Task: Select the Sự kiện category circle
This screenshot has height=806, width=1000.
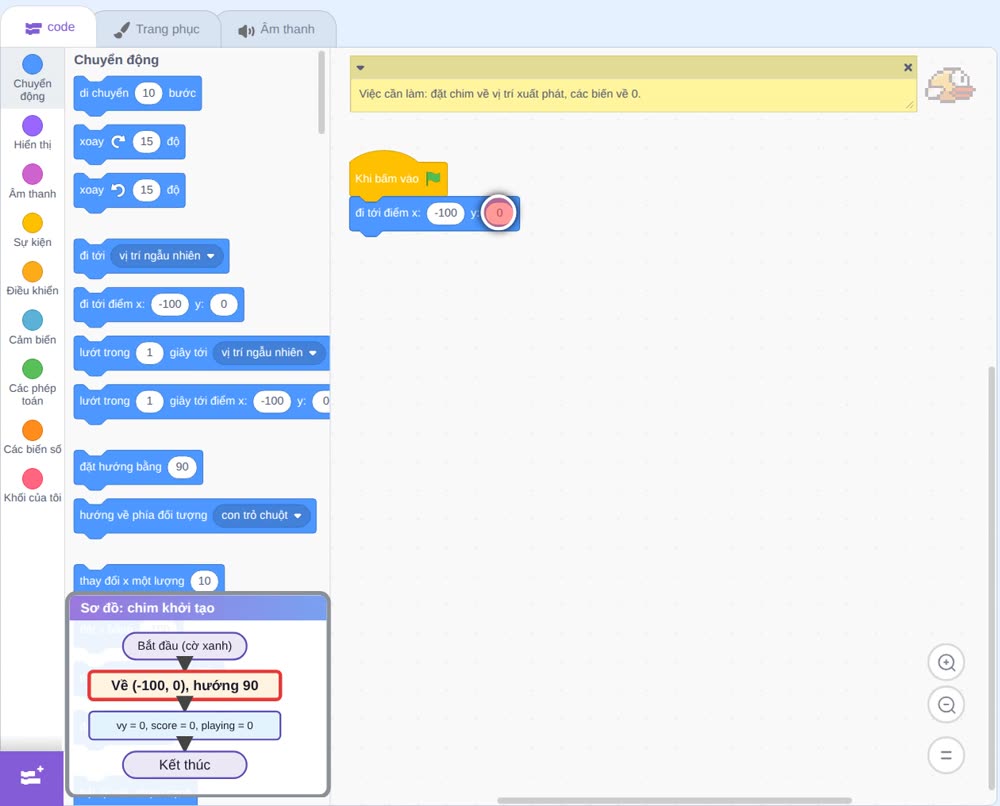Action: (x=33, y=223)
